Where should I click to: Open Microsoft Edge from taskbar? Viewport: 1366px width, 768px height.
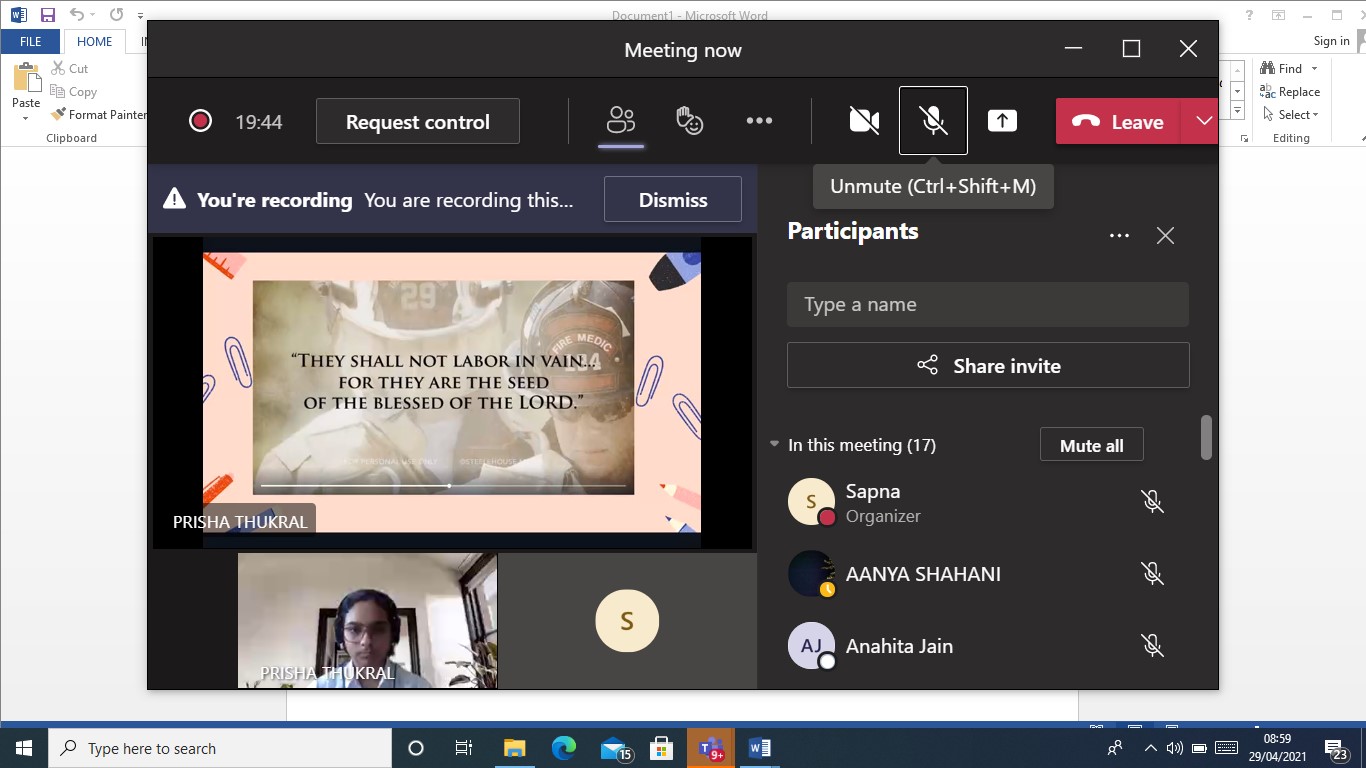pyautogui.click(x=564, y=748)
